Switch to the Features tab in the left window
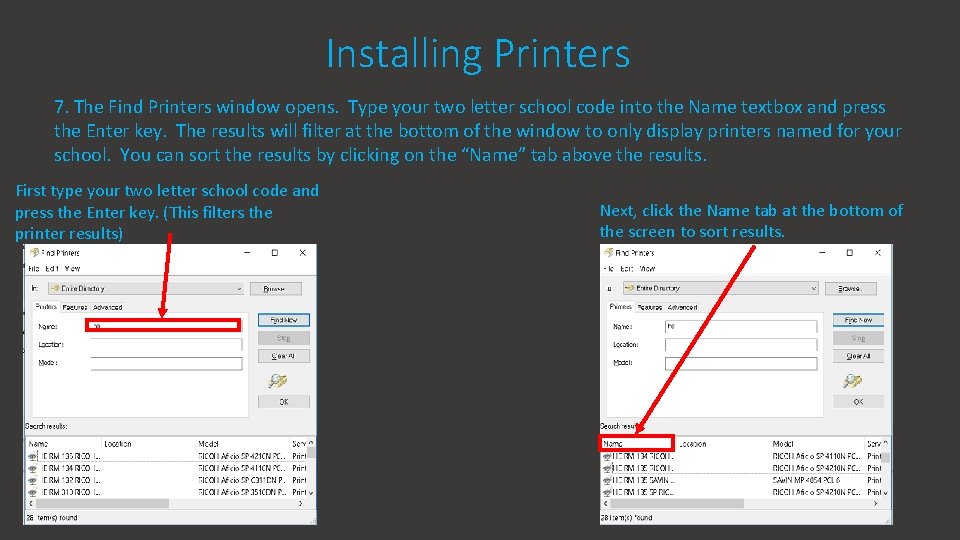This screenshot has width=960, height=540. coord(75,307)
